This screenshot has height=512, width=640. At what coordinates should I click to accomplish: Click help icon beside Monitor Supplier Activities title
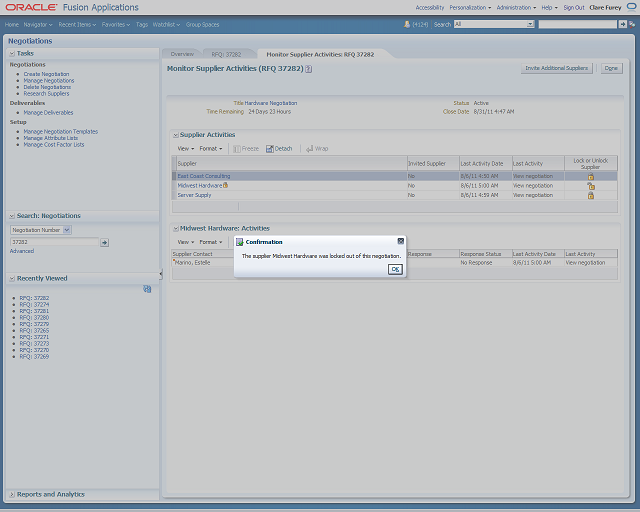tap(309, 69)
